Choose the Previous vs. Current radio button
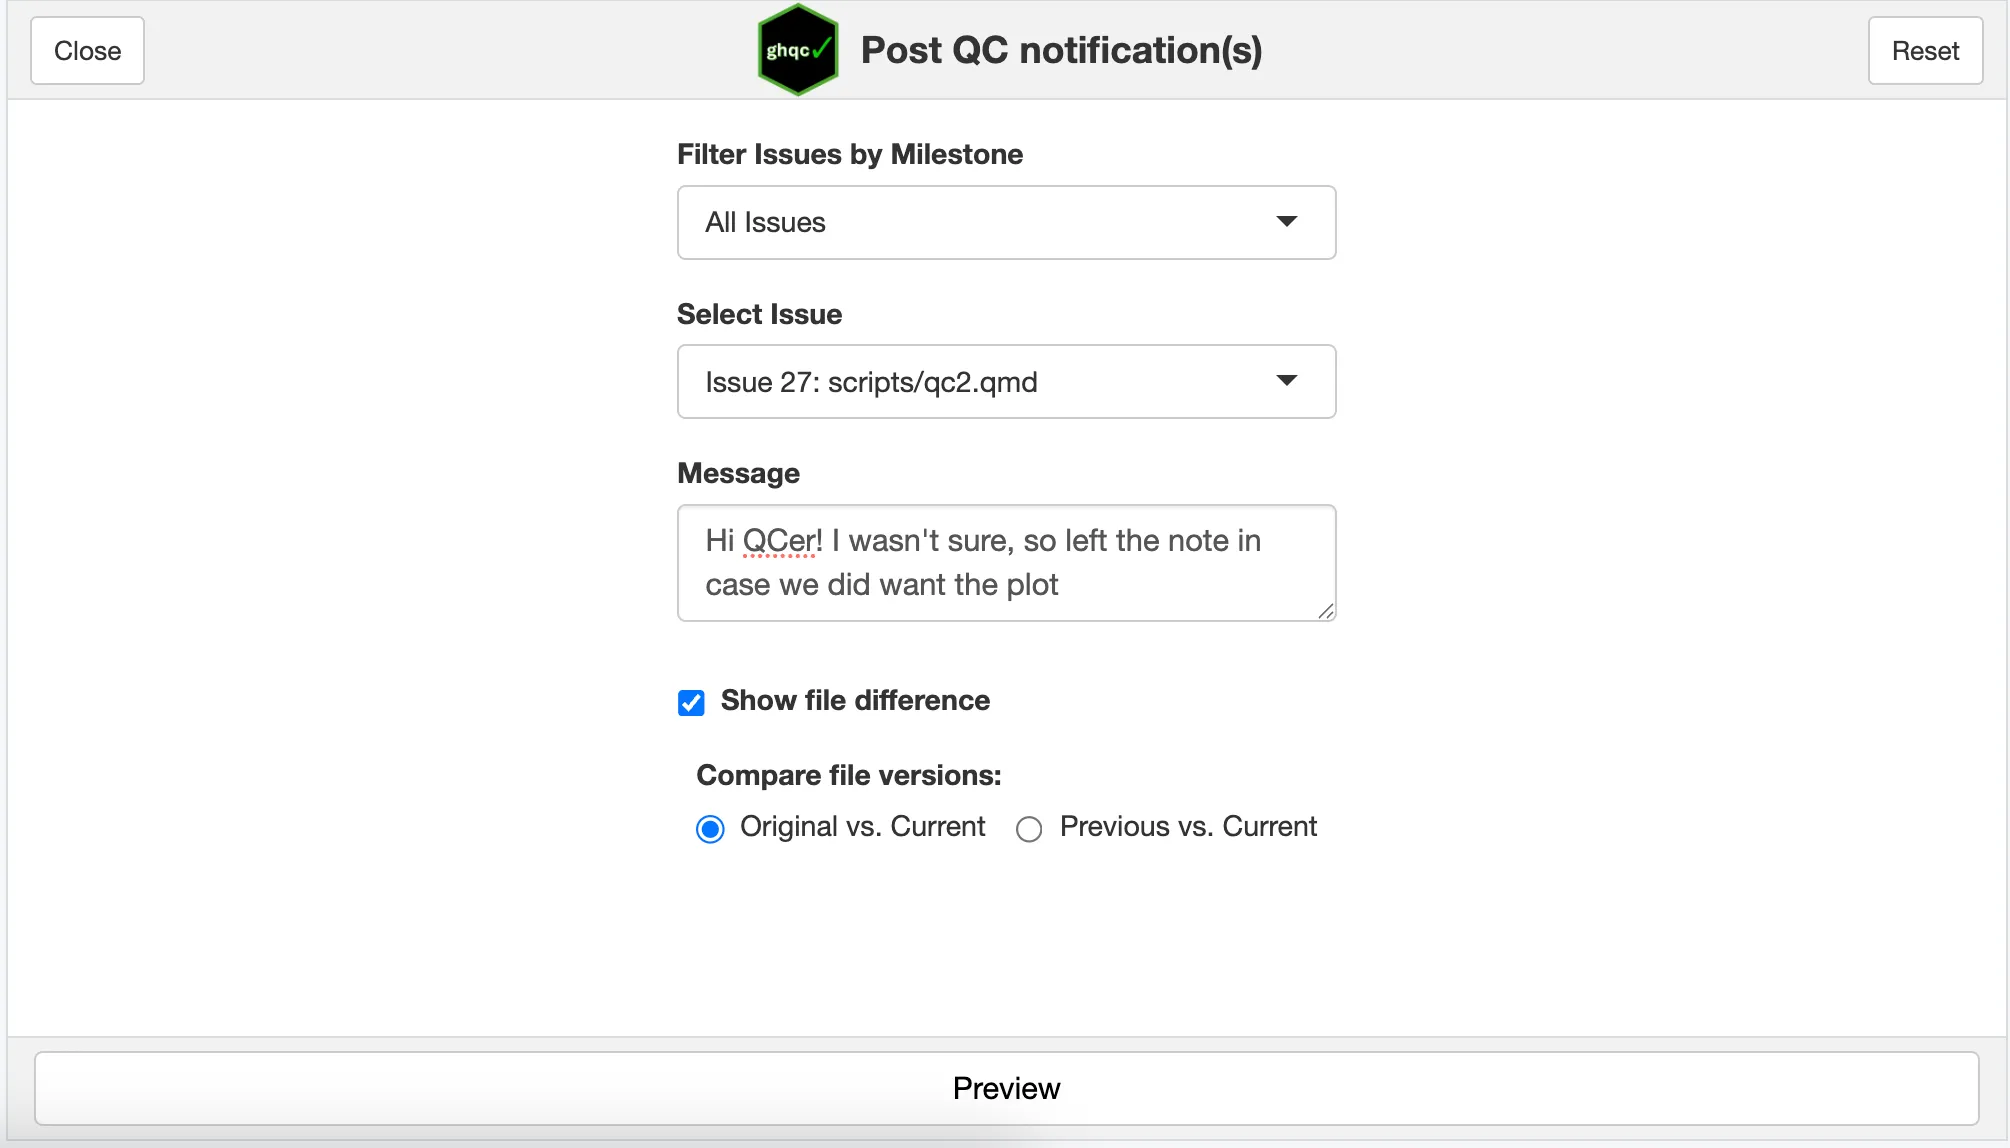 click(x=1029, y=829)
